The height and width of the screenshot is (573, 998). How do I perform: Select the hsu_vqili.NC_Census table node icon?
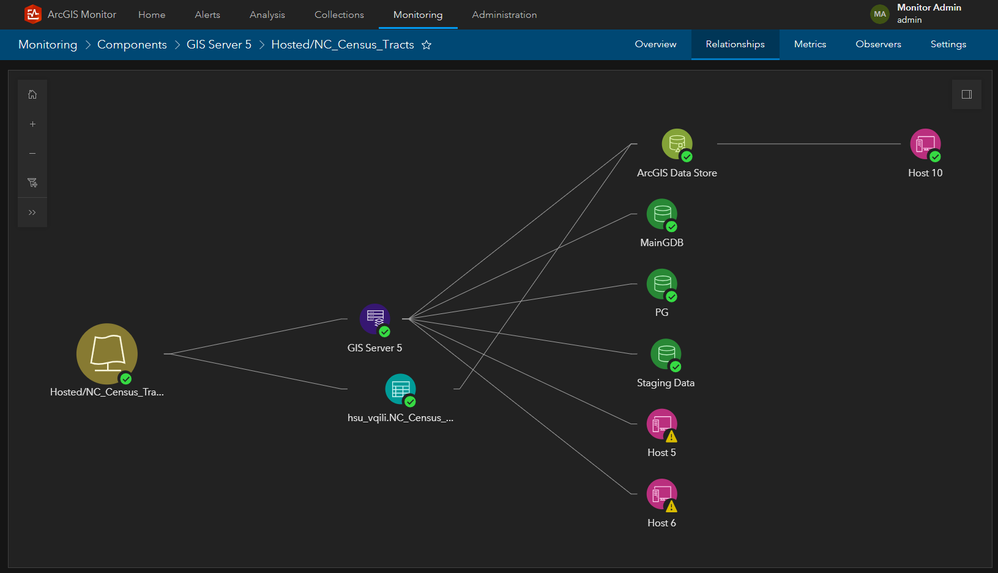(x=400, y=389)
